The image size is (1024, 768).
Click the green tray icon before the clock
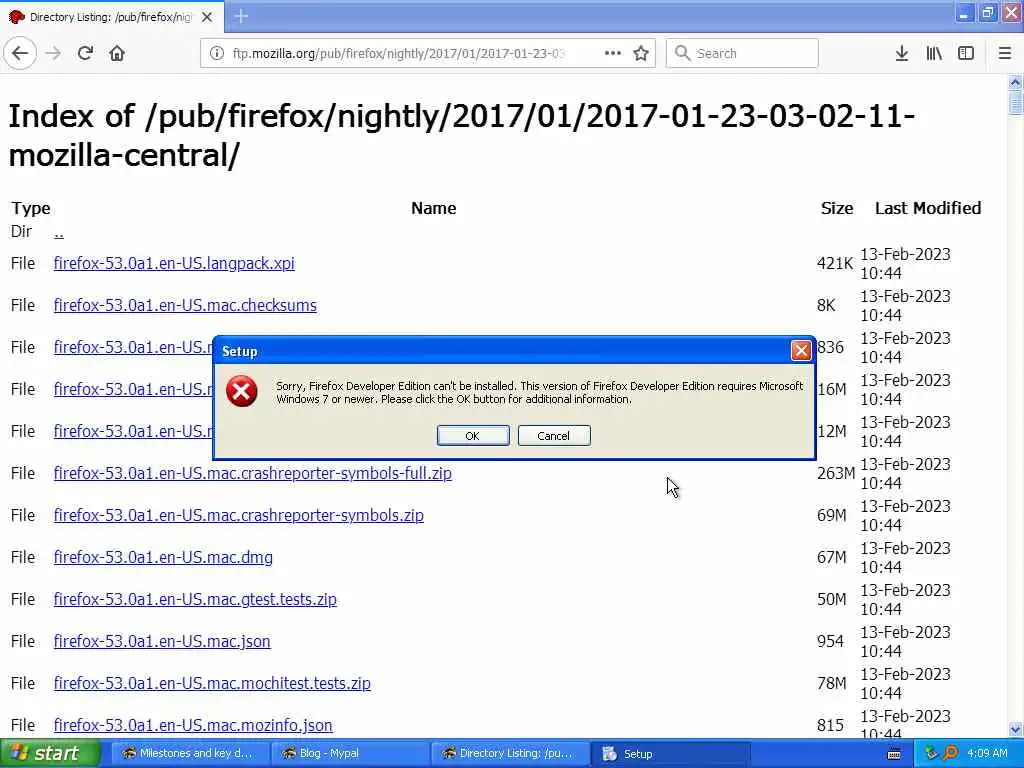tap(931, 754)
